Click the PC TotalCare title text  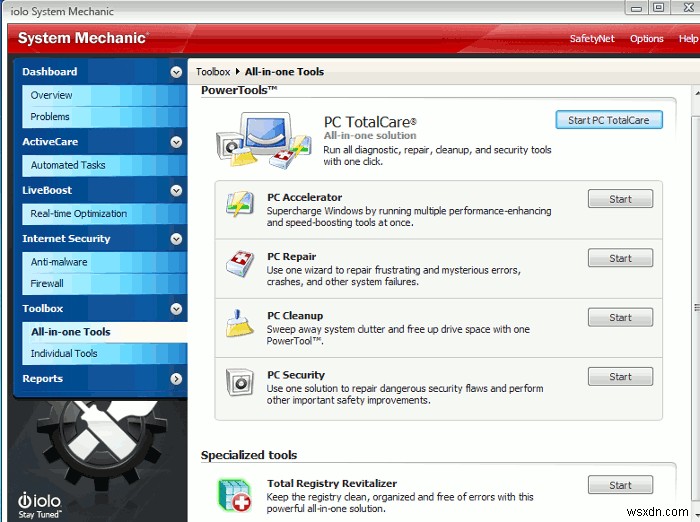tap(370, 122)
